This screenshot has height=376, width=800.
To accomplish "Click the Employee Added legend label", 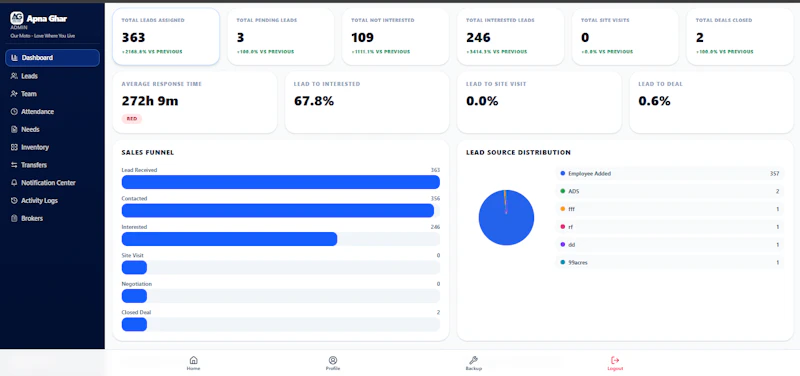I will (589, 173).
